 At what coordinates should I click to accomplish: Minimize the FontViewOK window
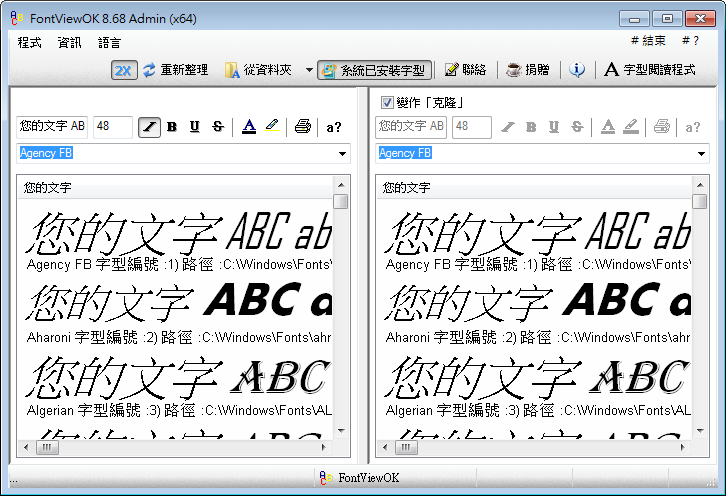click(x=634, y=19)
